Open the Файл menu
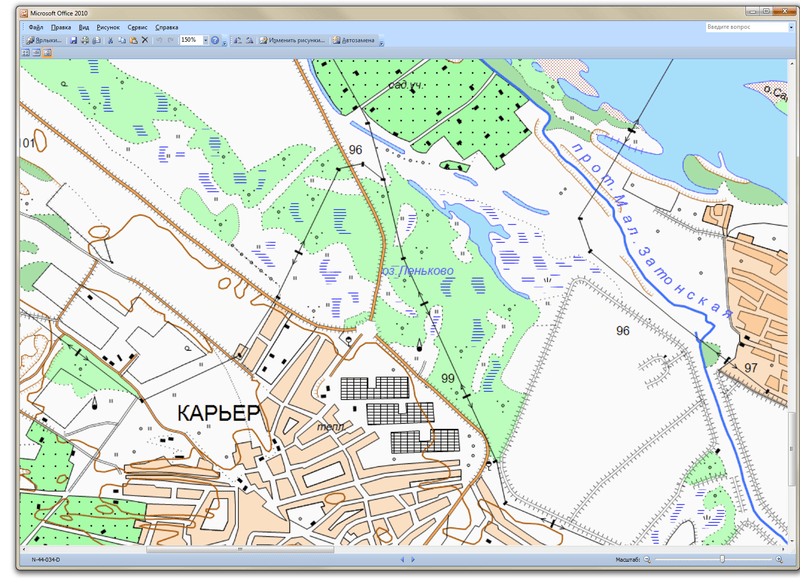This screenshot has height=585, width=800. (x=36, y=27)
